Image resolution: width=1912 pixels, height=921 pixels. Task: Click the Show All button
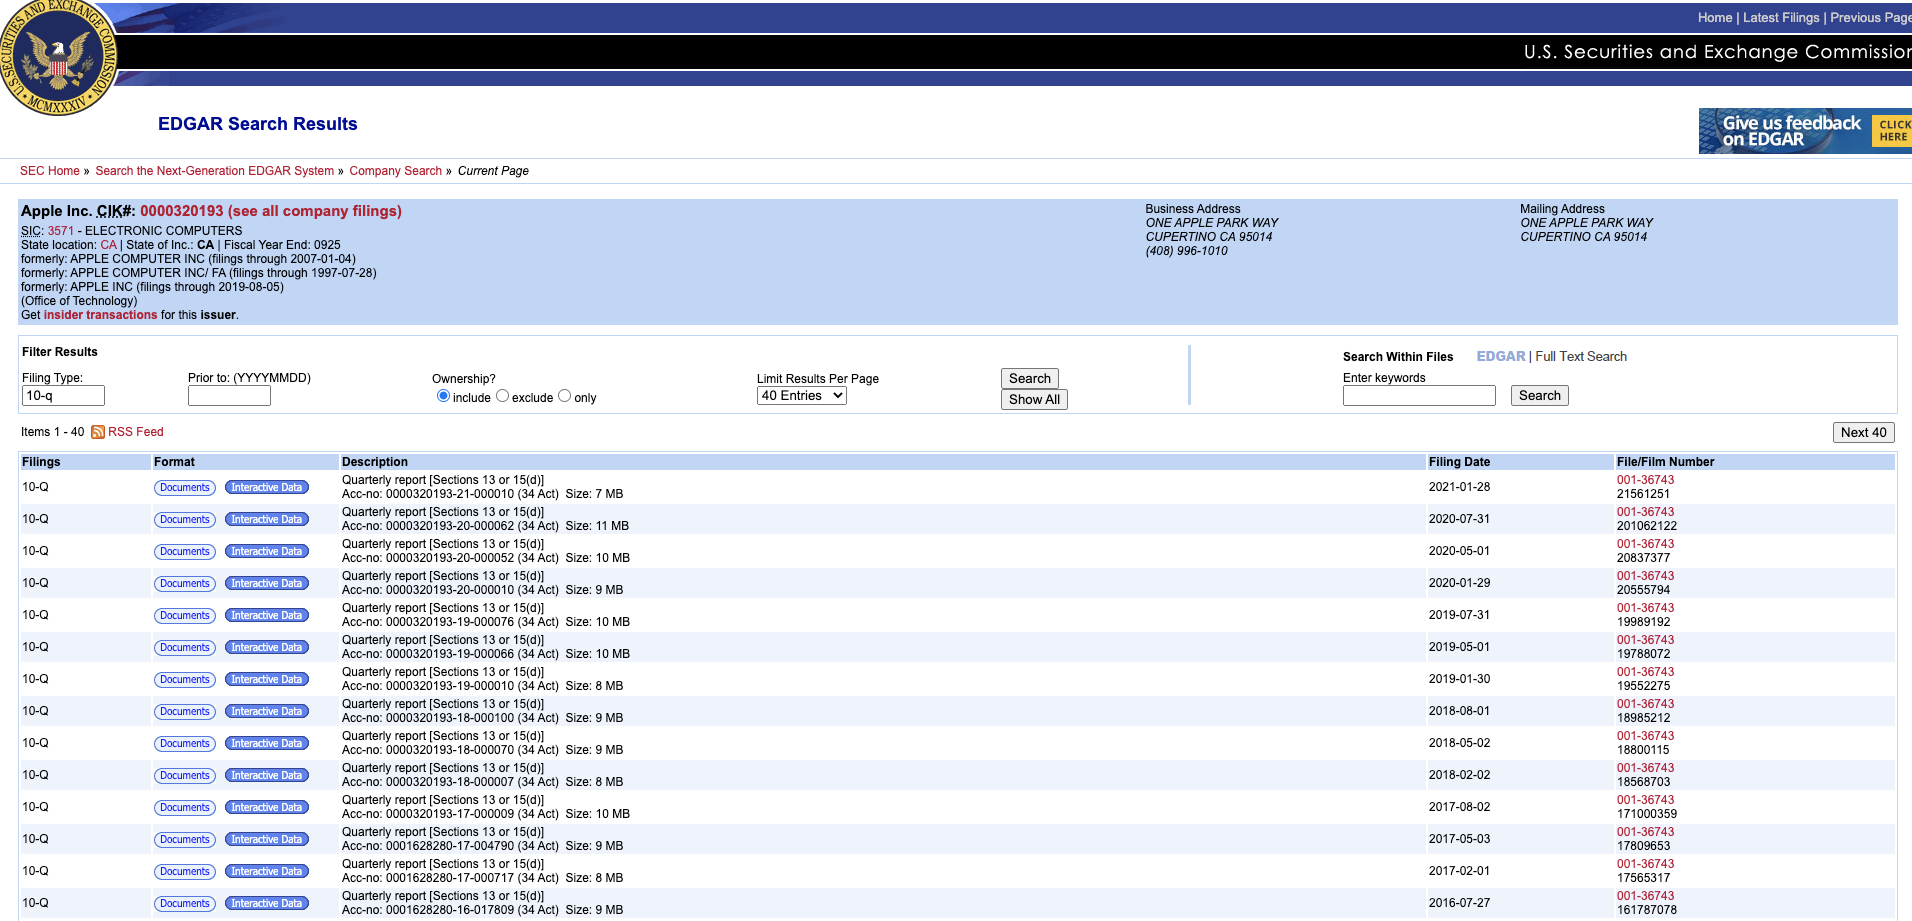(x=1034, y=399)
